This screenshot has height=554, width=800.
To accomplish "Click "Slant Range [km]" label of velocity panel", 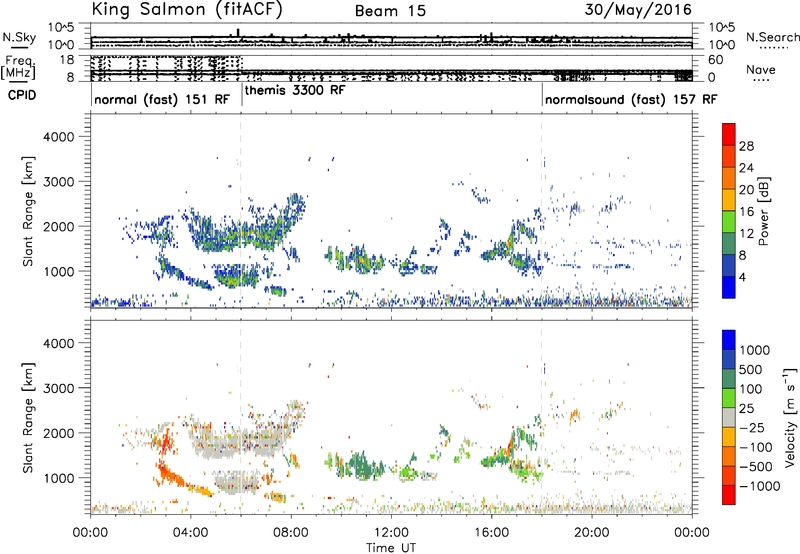I will pos(28,417).
